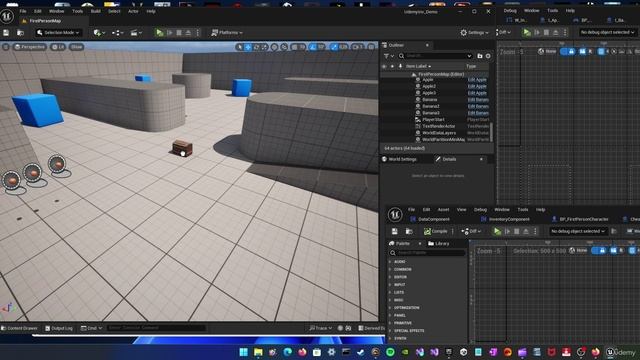
Task: Click the Outliner search field
Action: [x=435, y=56]
